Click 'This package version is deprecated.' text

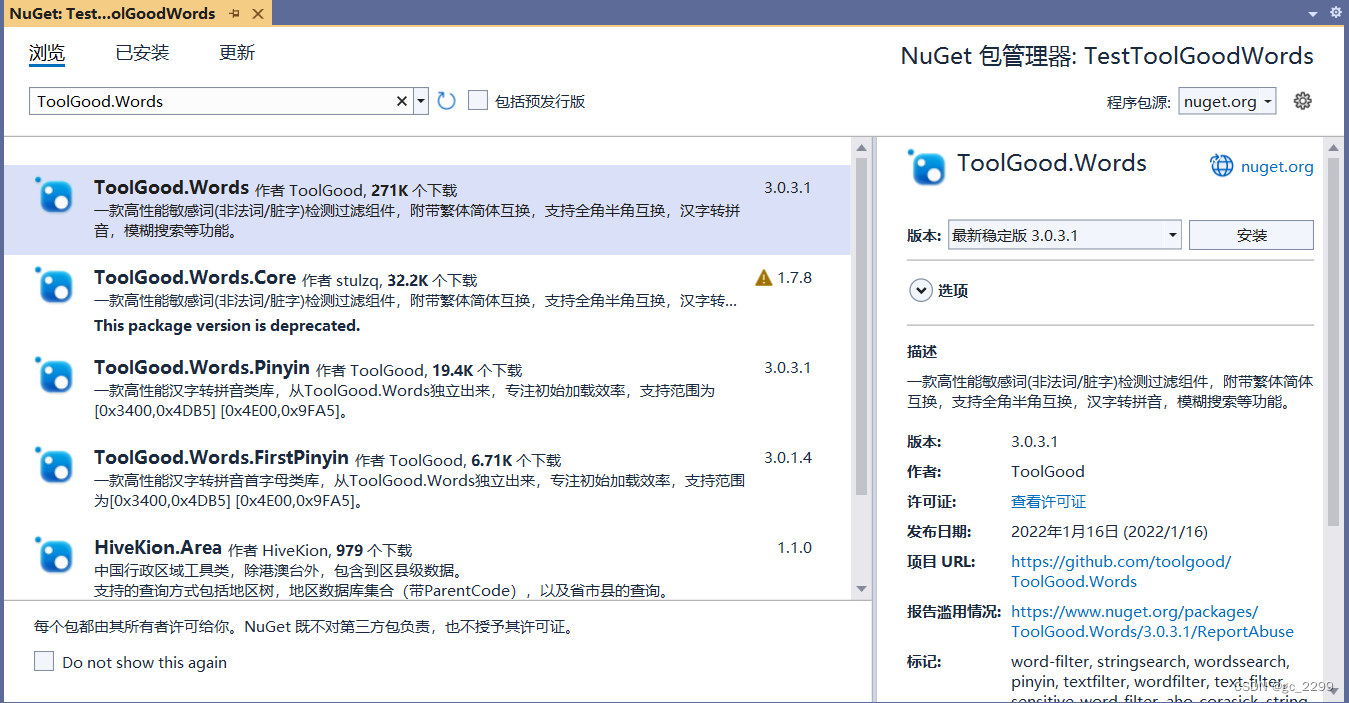227,325
